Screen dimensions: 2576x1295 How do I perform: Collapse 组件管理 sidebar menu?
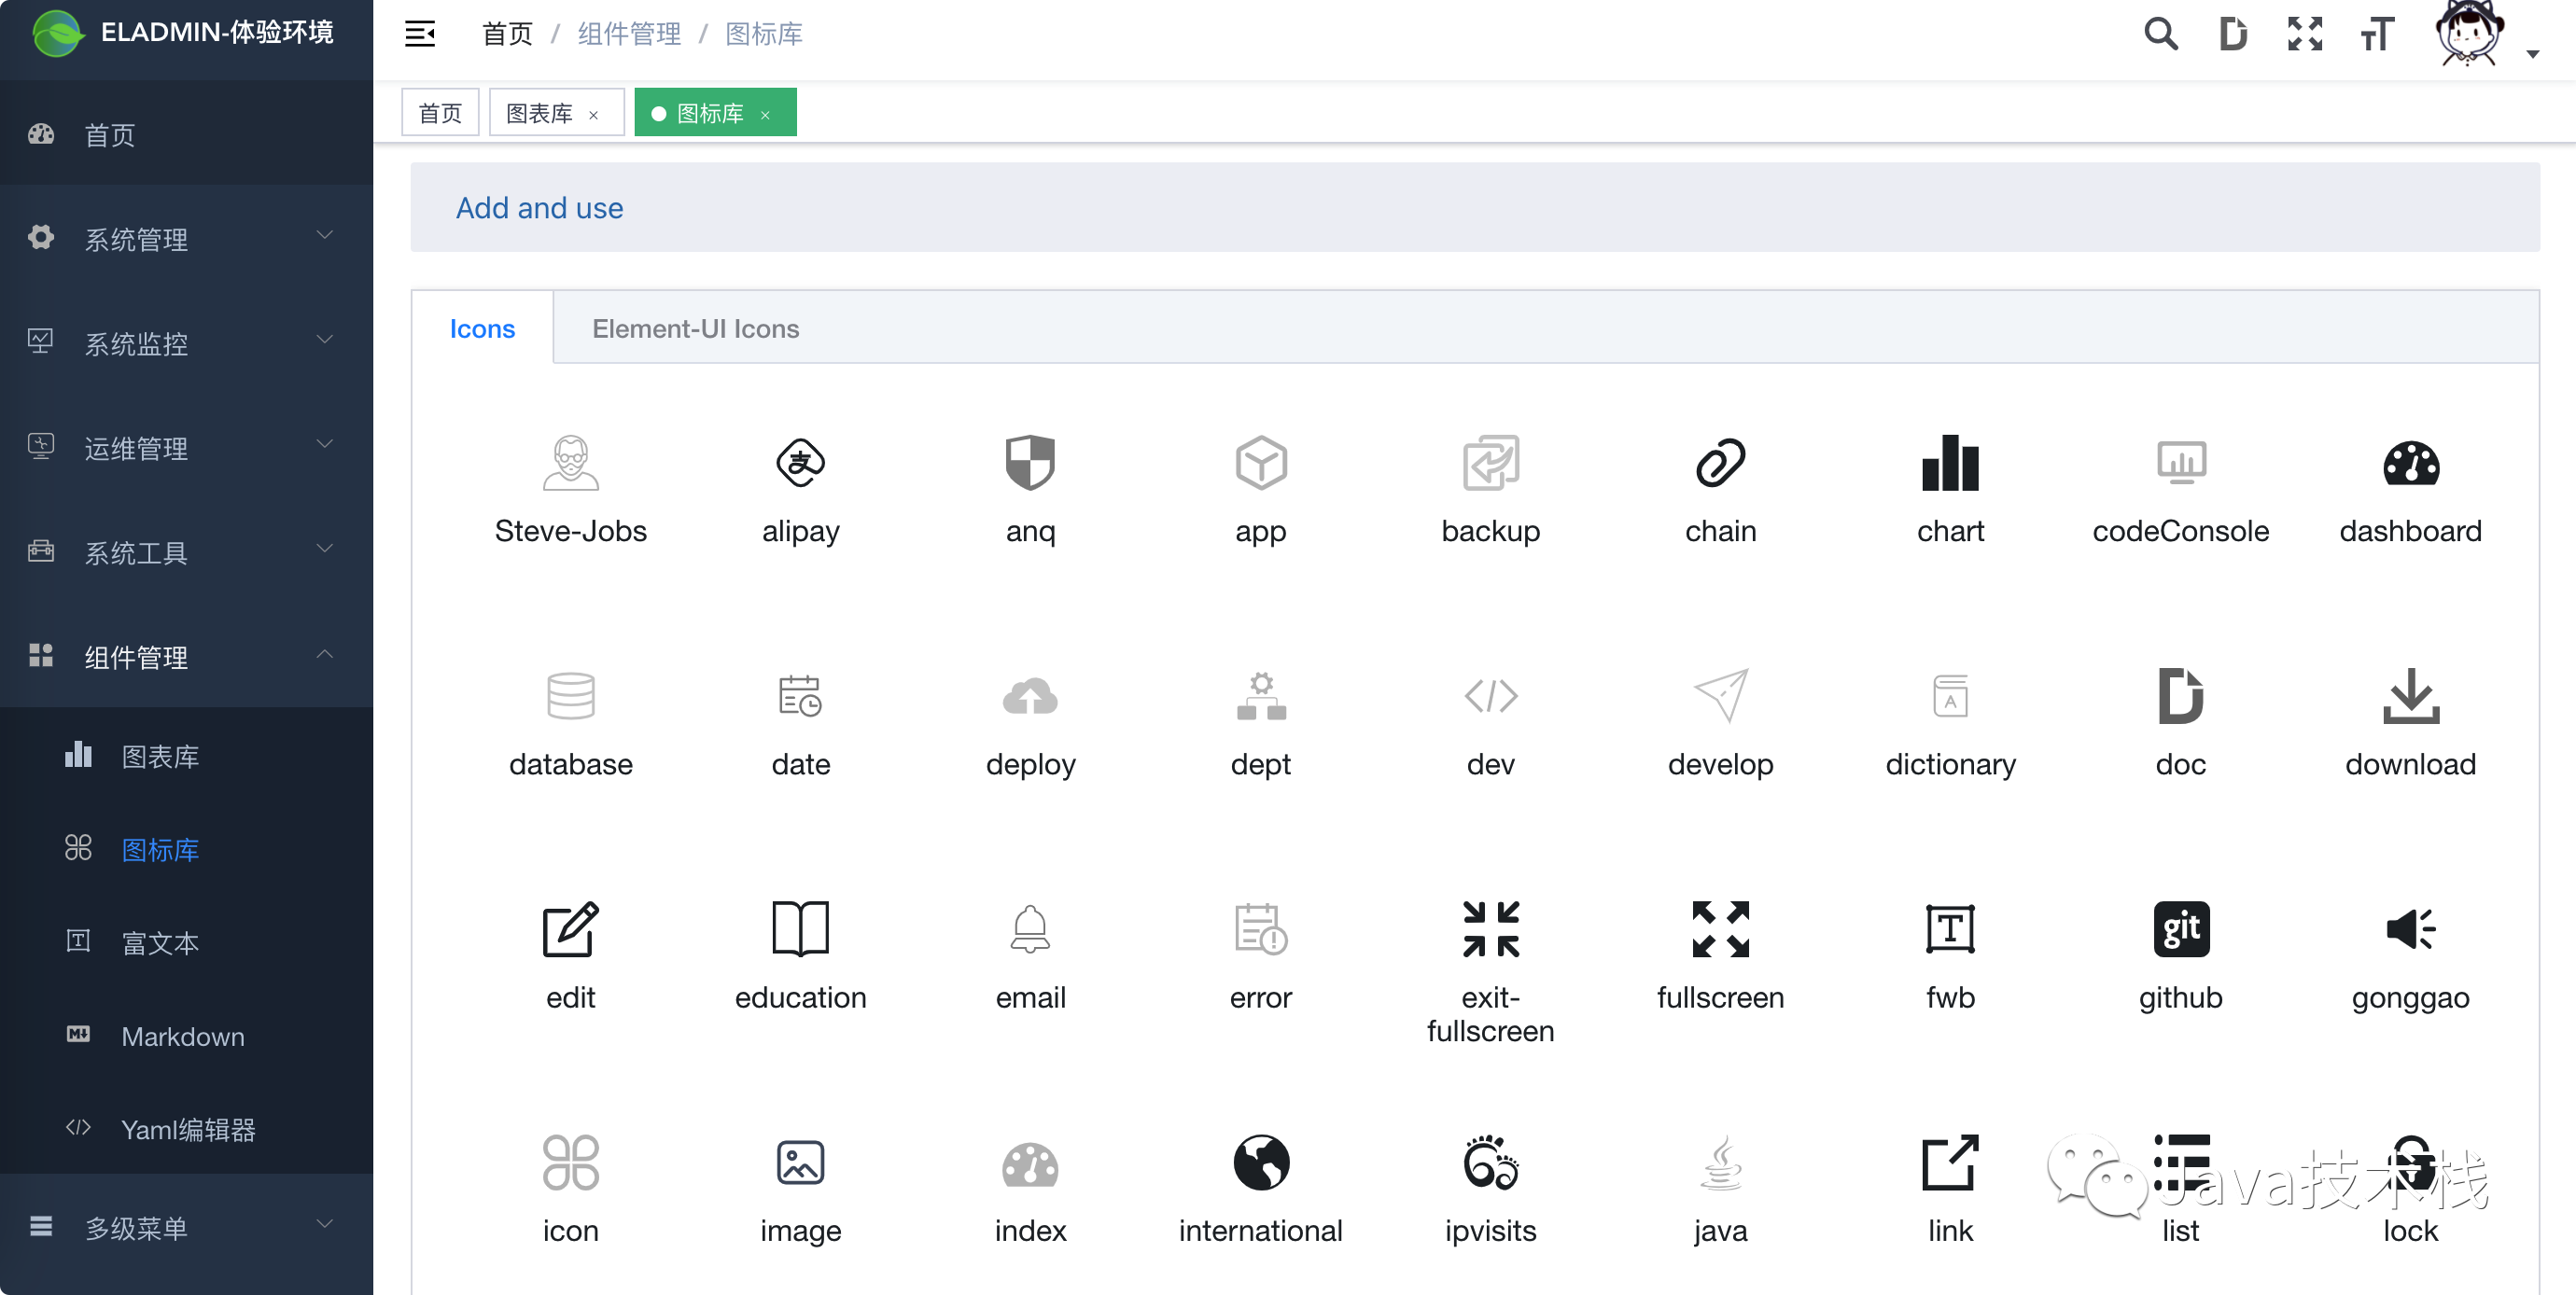[x=186, y=656]
